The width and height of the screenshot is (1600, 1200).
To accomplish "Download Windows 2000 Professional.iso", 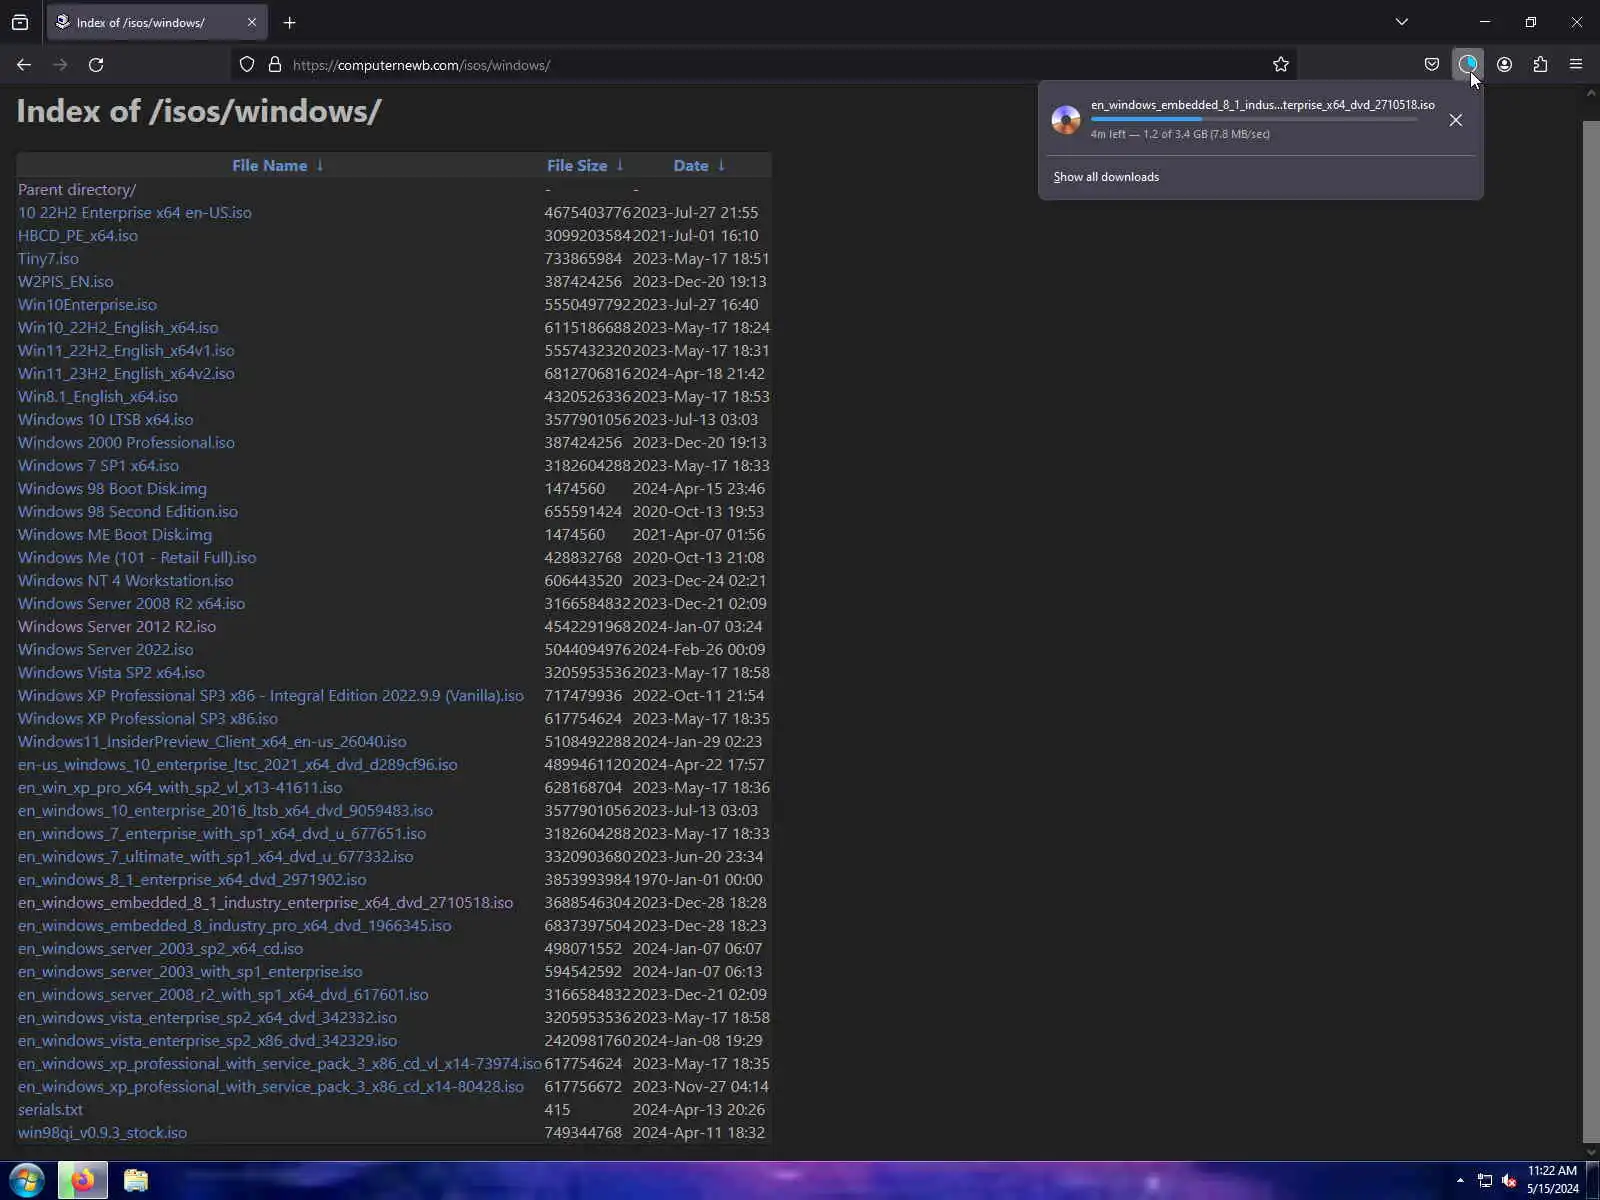I will [x=126, y=443].
